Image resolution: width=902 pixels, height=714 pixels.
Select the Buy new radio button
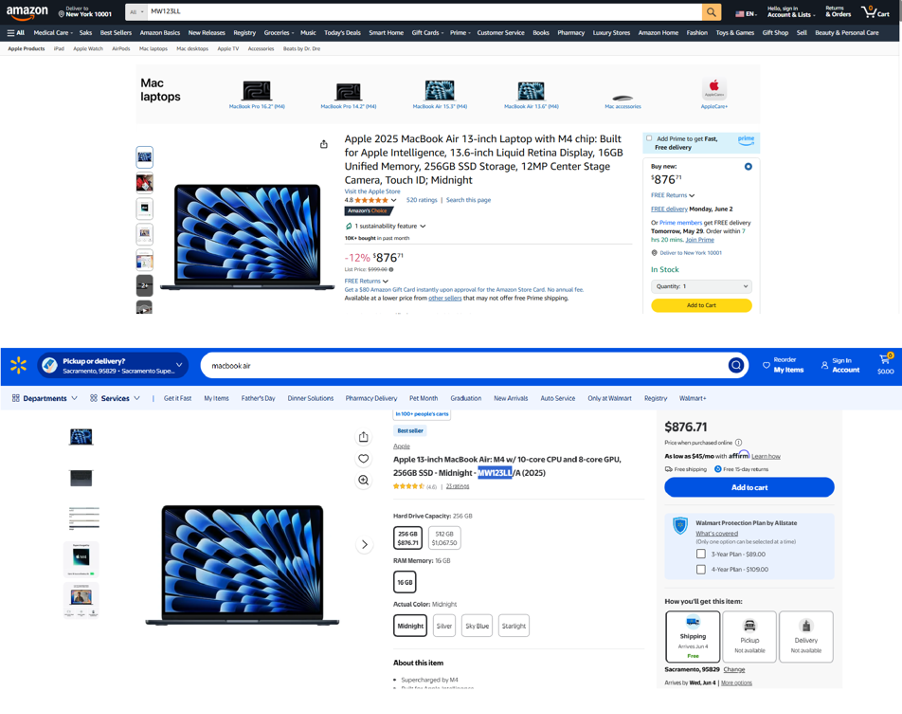click(x=748, y=167)
